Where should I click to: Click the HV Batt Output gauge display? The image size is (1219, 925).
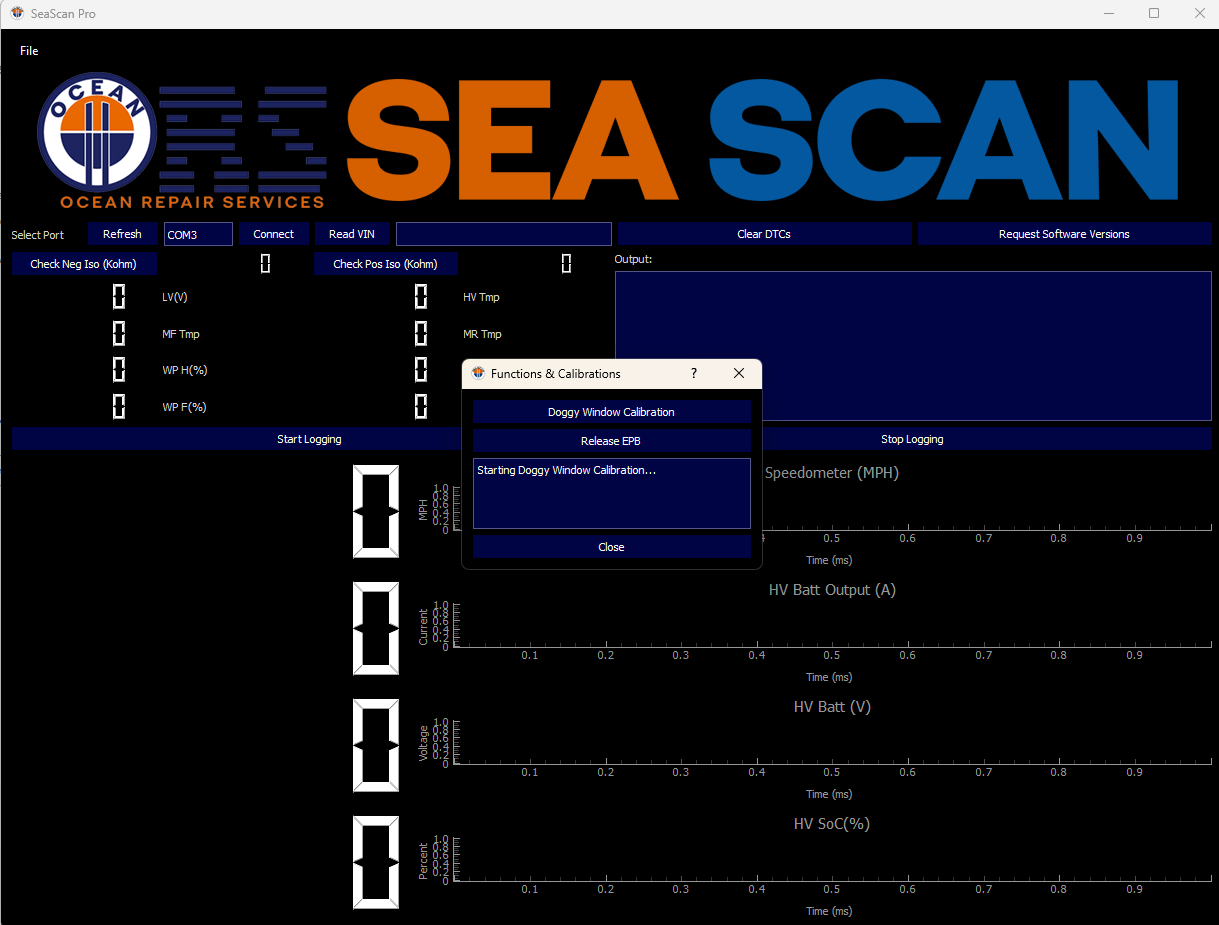[376, 628]
